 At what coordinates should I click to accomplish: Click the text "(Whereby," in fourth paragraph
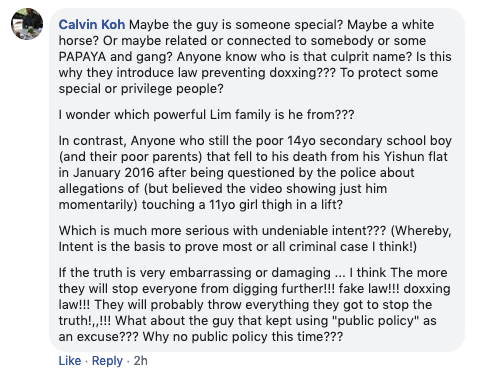point(421,231)
